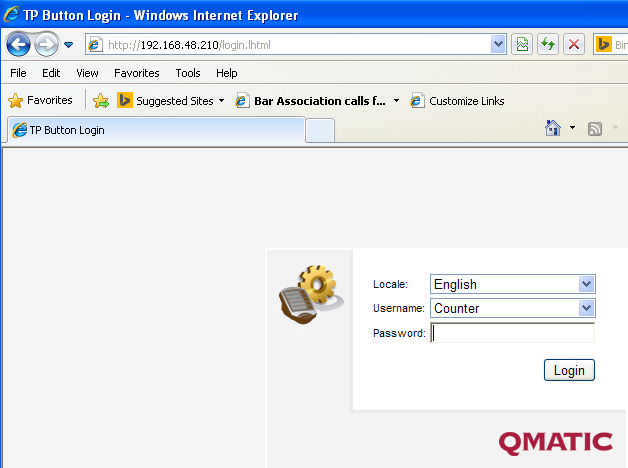Open a new blank tab

(x=320, y=131)
